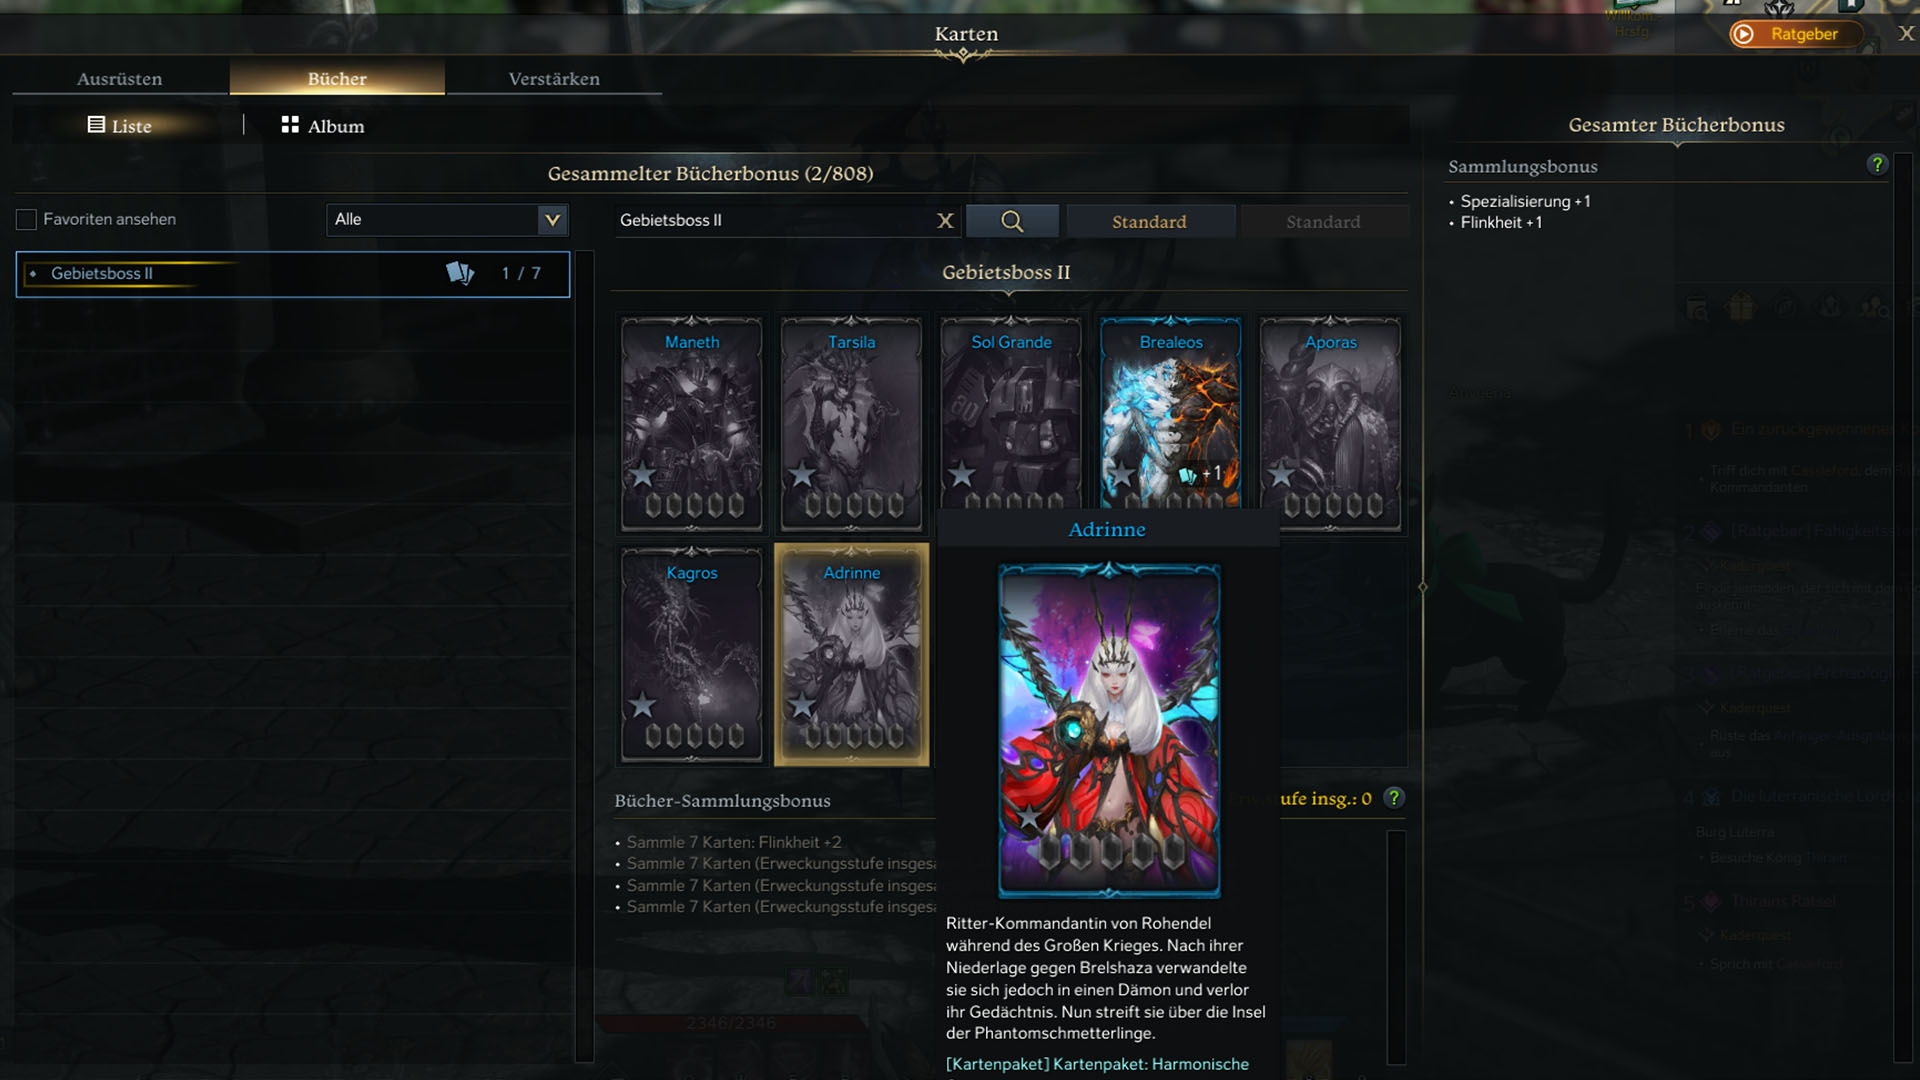Open the Sammlungsbonus help question mark

(1877, 165)
